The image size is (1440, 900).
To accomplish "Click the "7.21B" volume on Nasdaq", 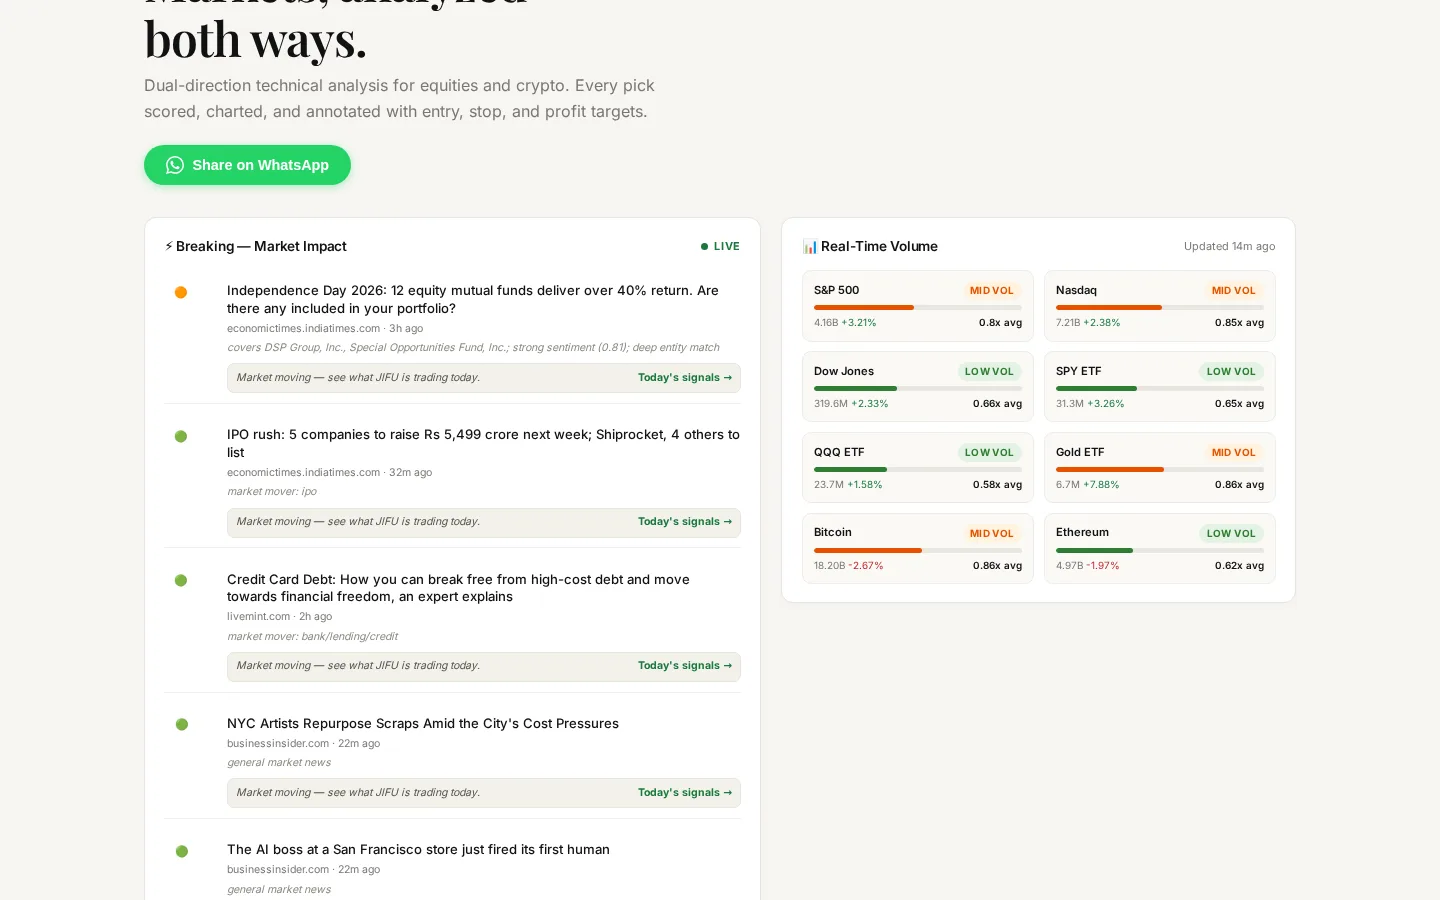I will 1068,323.
